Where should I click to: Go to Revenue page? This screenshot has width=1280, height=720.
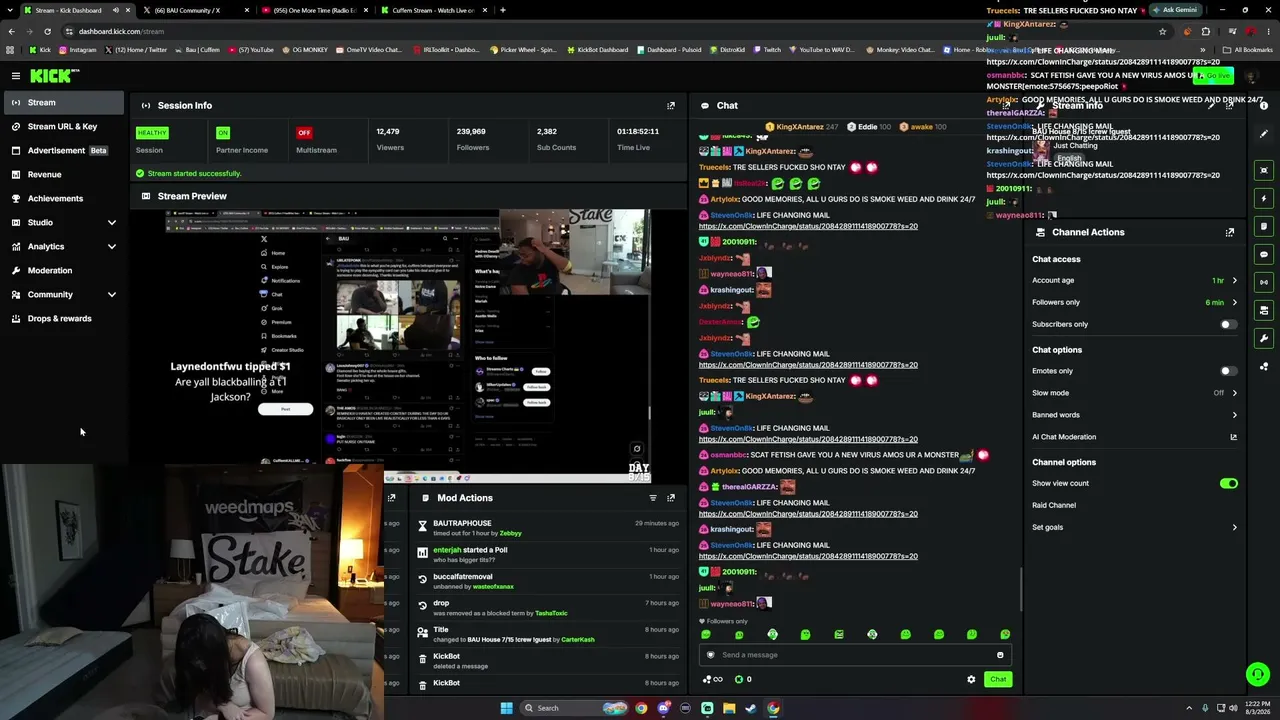(x=64, y=174)
